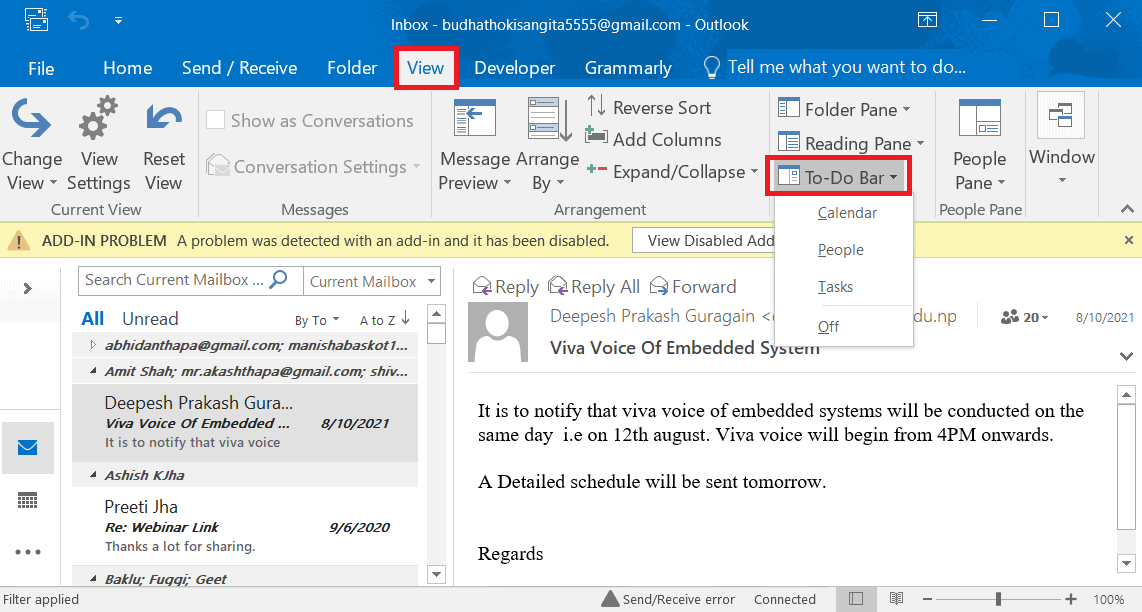Expand the folder pane chevron
The width and height of the screenshot is (1142, 612).
28,288
